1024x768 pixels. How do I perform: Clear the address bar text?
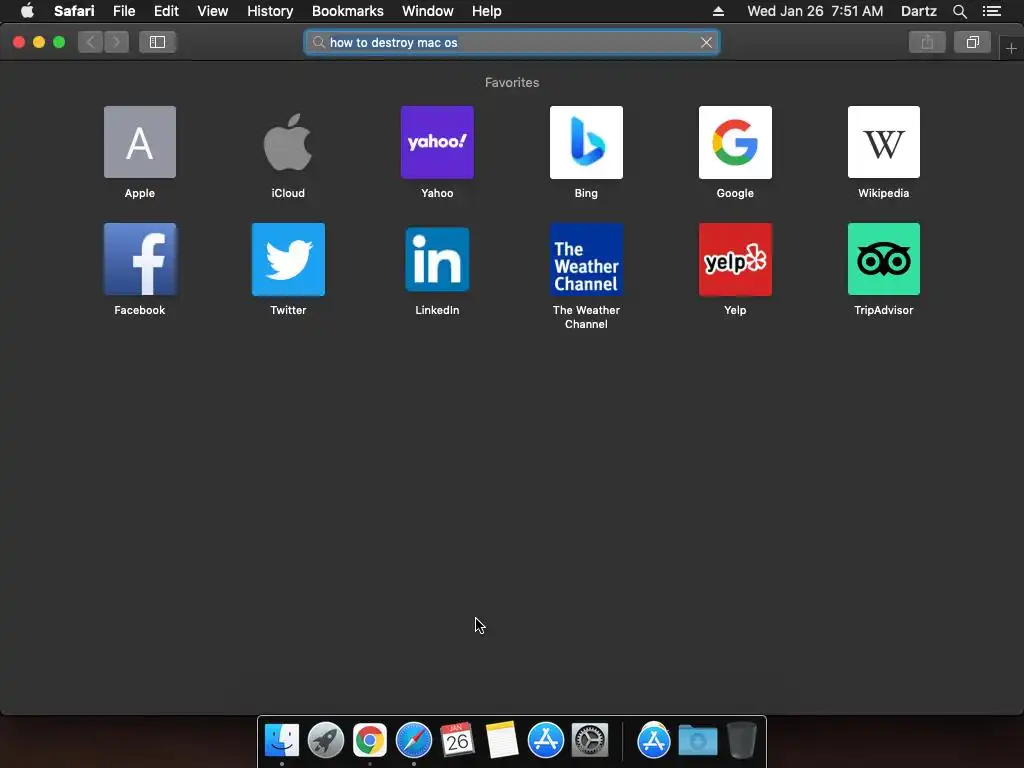(x=706, y=42)
